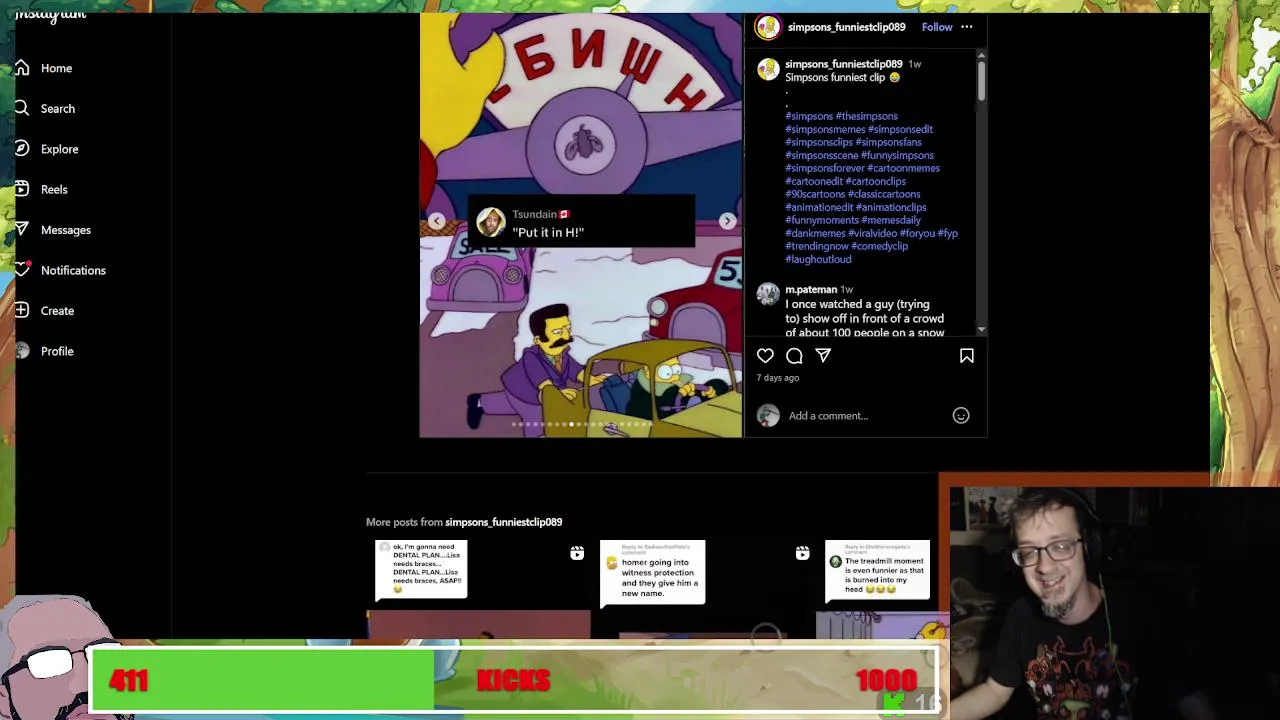Follow simpsons_funniestclip089
Viewport: 1280px width, 720px height.
click(x=937, y=27)
